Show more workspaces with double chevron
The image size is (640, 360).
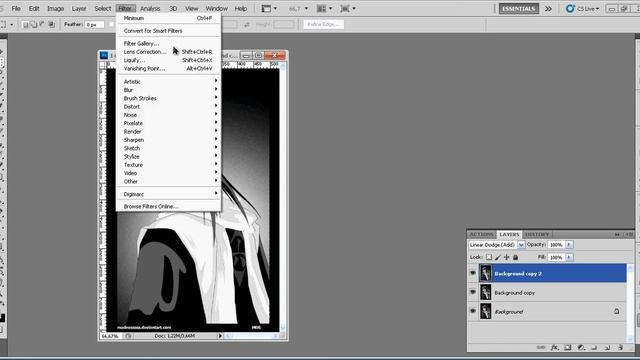(x=548, y=9)
